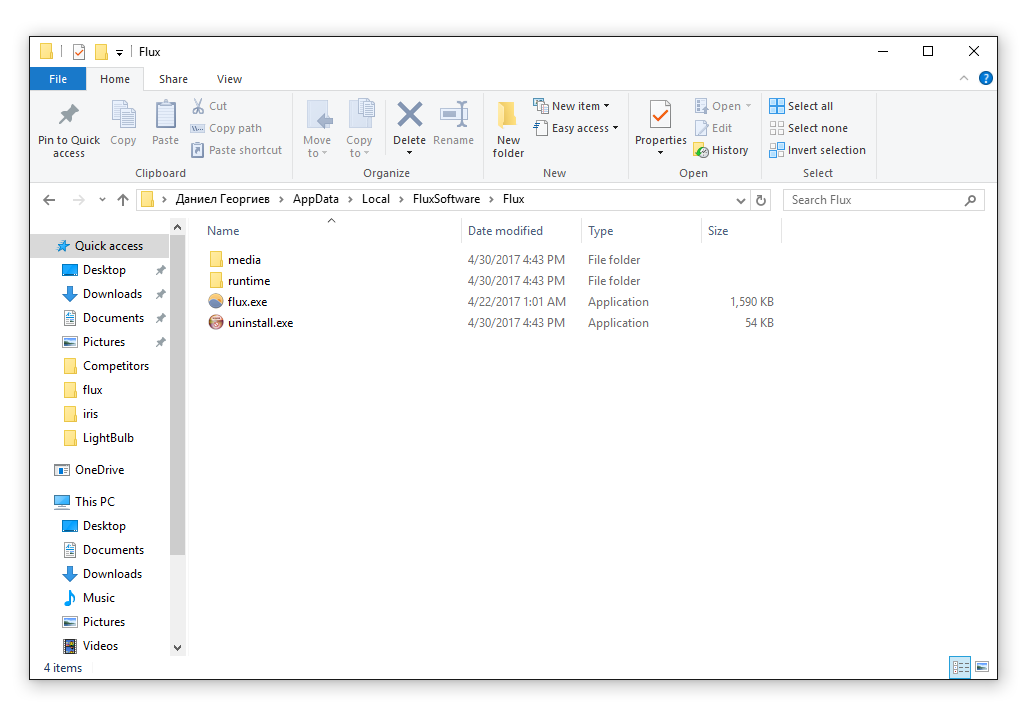The image size is (1027, 713).
Task: Click Pin to Quick access icon
Action: 68,115
